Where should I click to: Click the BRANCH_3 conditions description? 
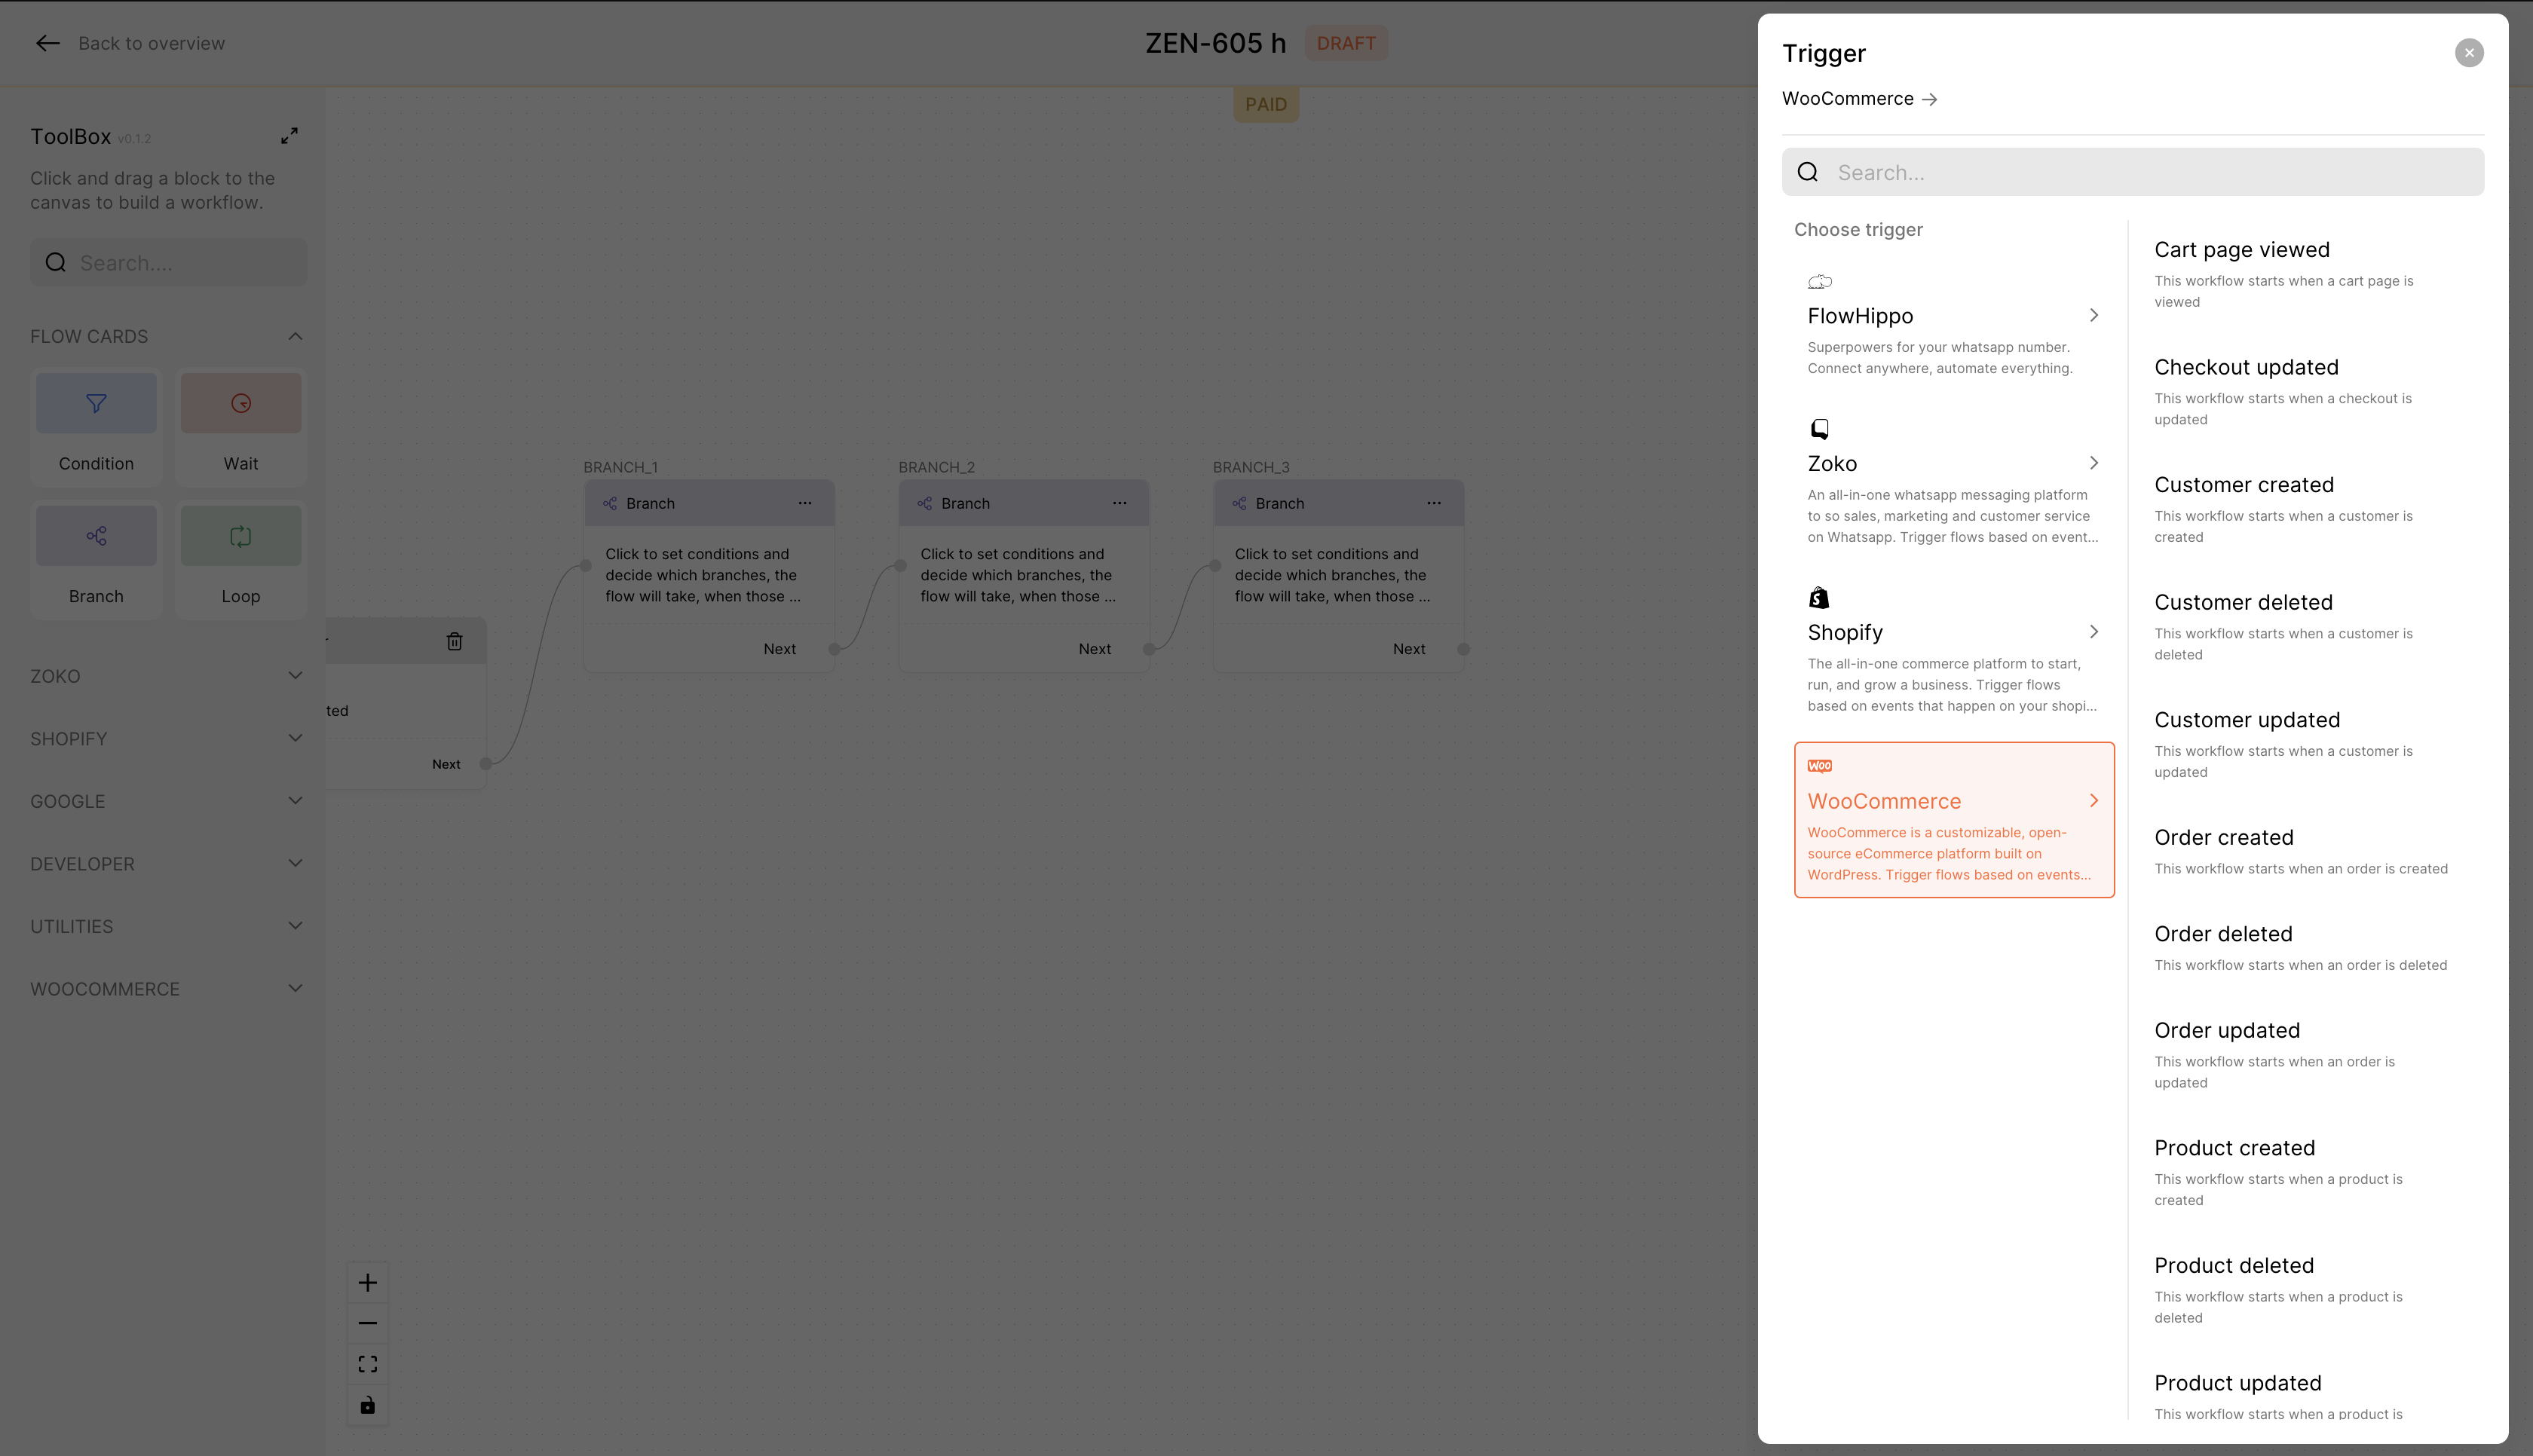click(1333, 575)
